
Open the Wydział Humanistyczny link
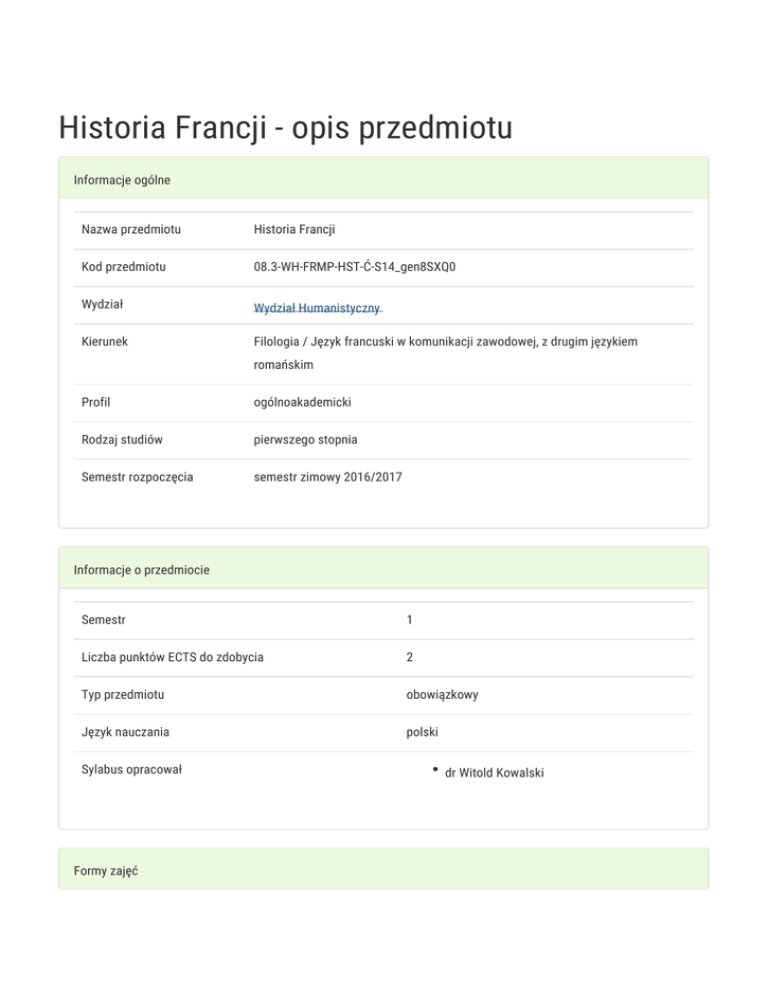[x=317, y=308]
